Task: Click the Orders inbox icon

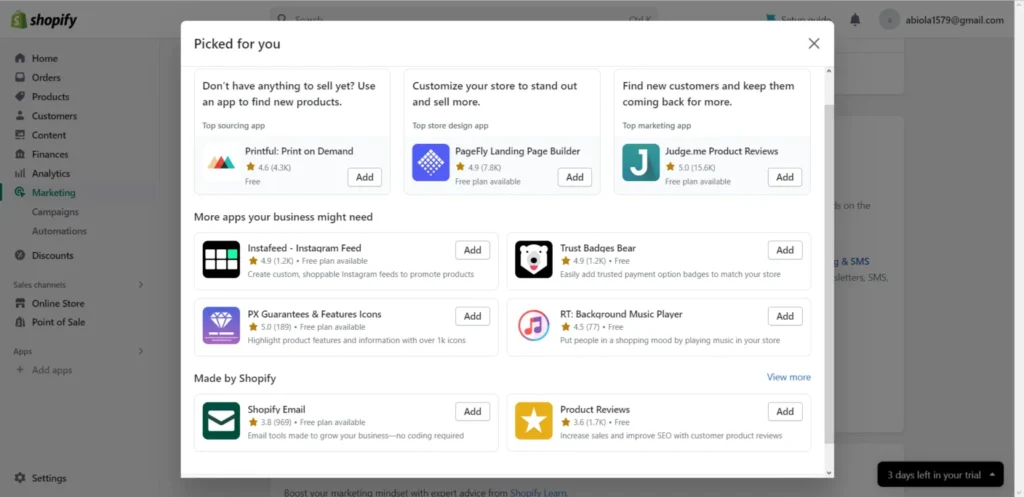Action: (20, 77)
